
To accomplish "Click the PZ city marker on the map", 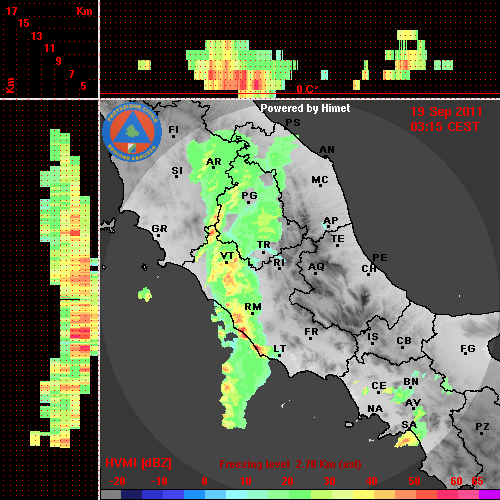I will click(x=481, y=433).
